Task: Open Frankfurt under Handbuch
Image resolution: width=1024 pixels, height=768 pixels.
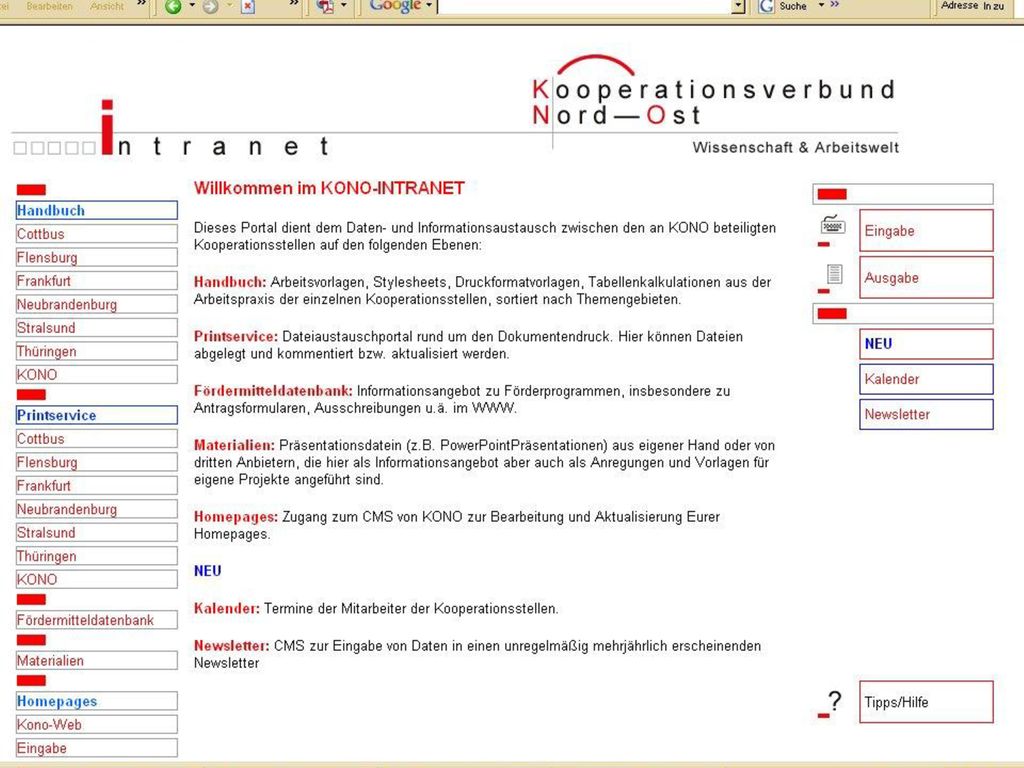Action: pos(97,281)
